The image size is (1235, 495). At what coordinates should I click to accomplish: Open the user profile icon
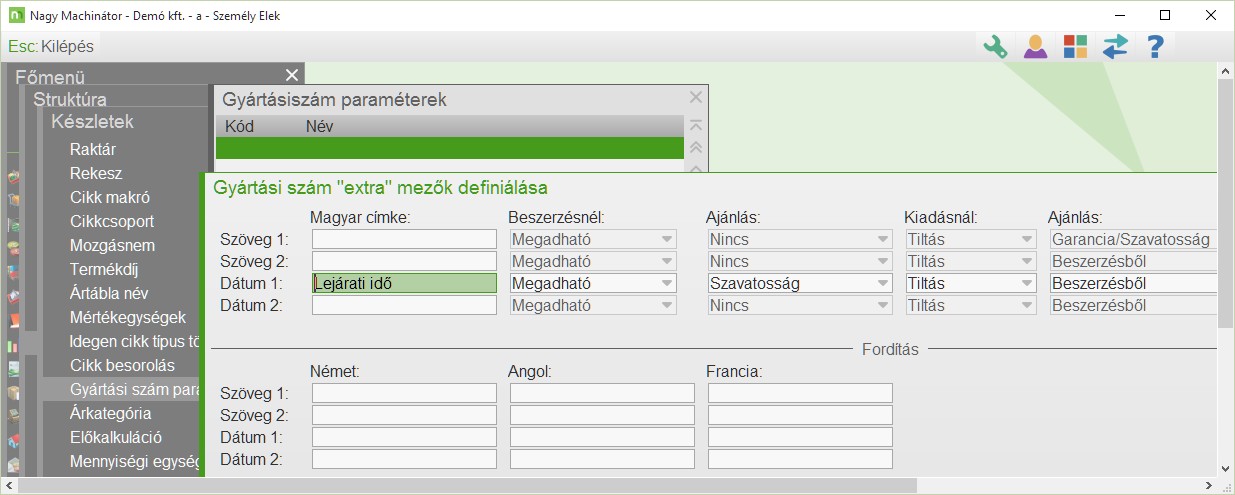pyautogui.click(x=1035, y=46)
